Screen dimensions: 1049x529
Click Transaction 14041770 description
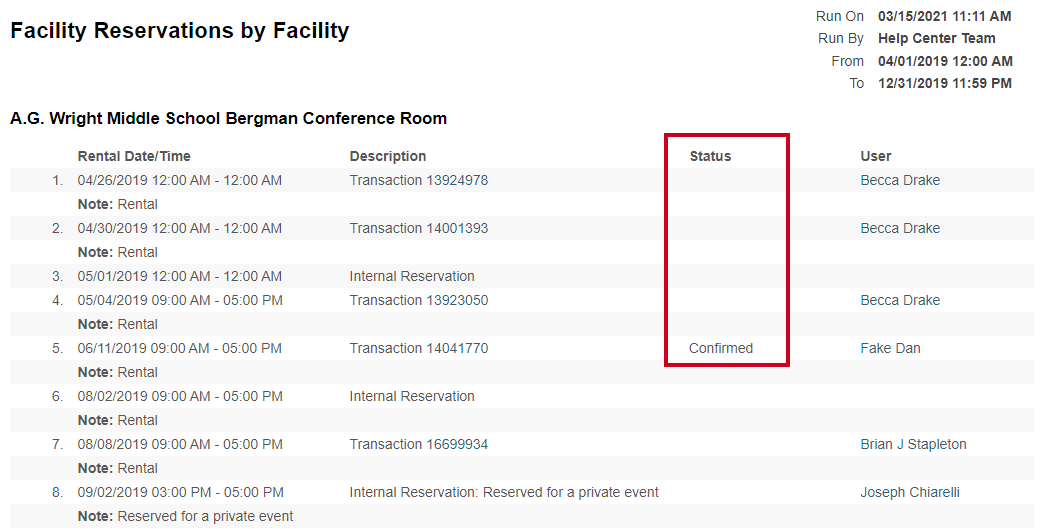(419, 348)
